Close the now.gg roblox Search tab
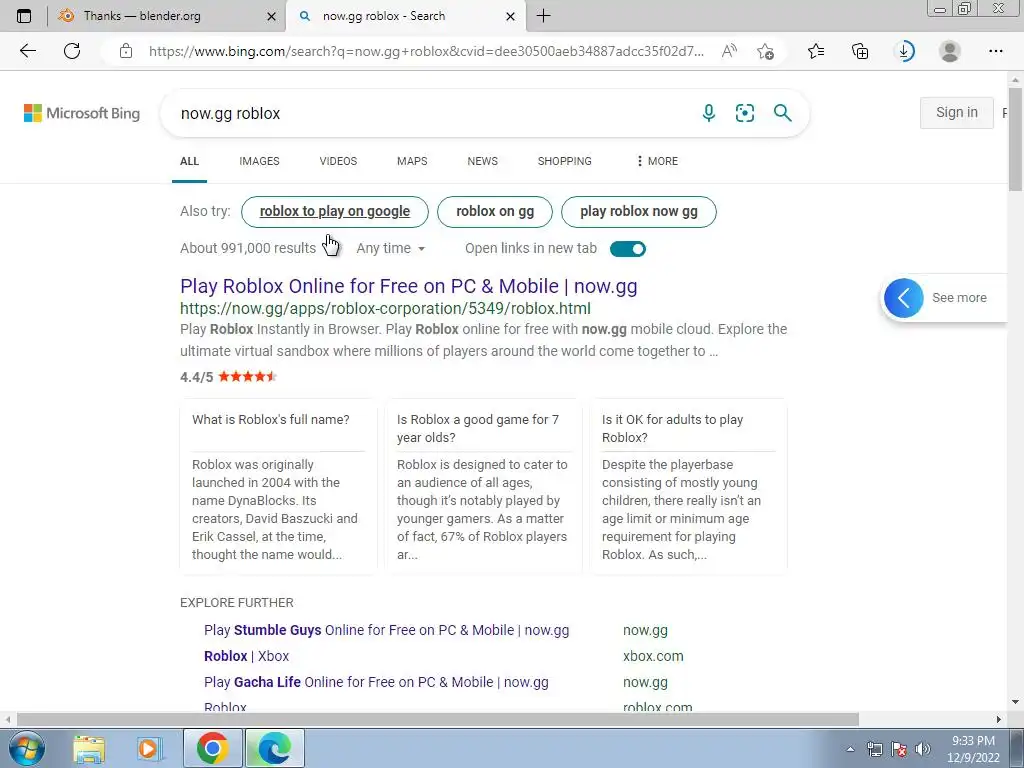1024x768 pixels. pyautogui.click(x=511, y=16)
